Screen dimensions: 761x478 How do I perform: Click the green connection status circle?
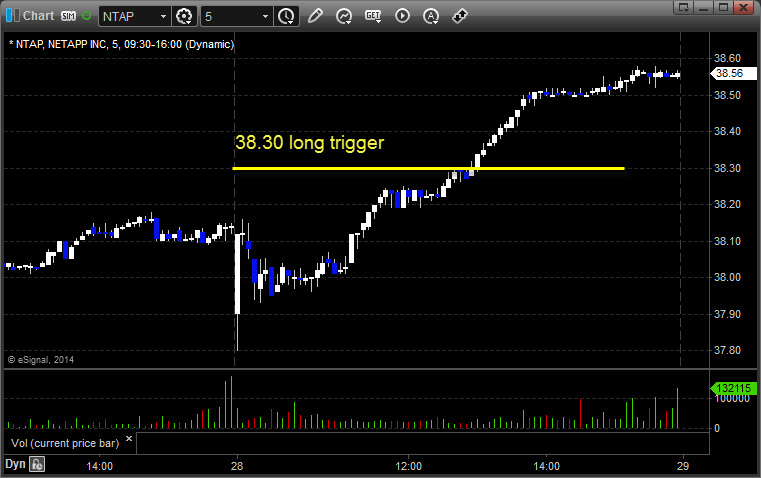tap(86, 16)
